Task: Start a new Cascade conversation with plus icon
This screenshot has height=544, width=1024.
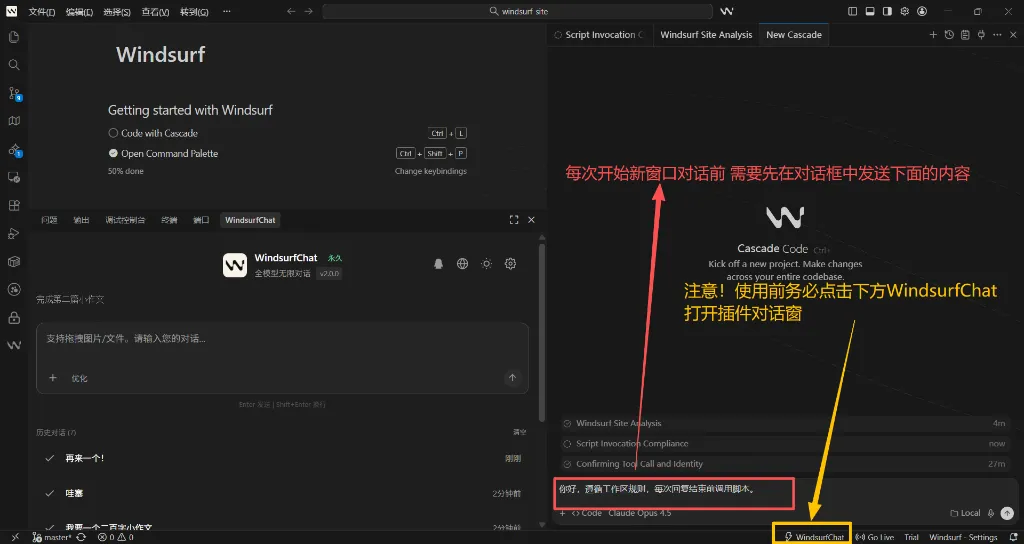Action: [x=933, y=35]
